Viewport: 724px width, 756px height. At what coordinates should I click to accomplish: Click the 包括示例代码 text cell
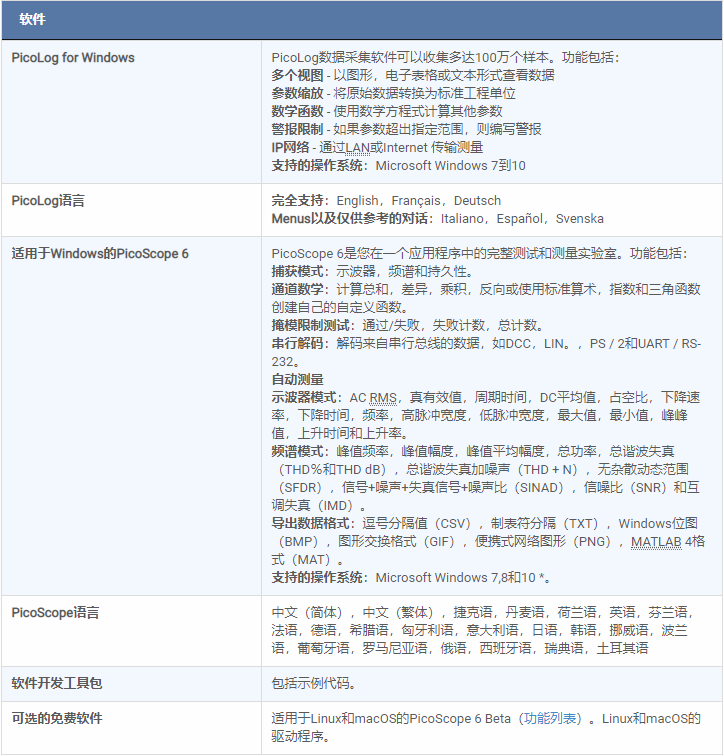[x=313, y=684]
